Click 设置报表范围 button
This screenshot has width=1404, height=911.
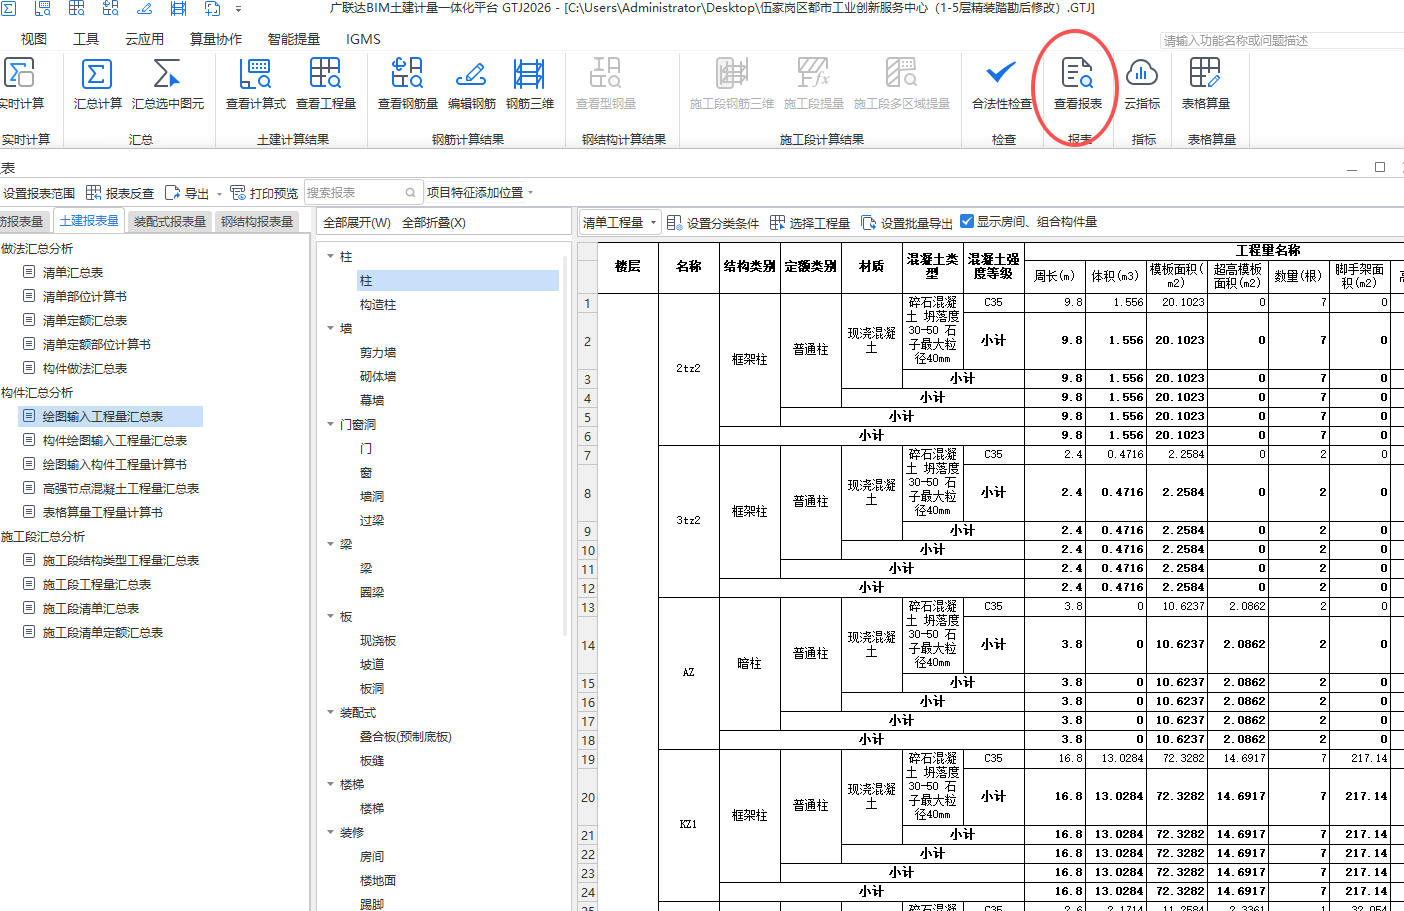coord(39,193)
